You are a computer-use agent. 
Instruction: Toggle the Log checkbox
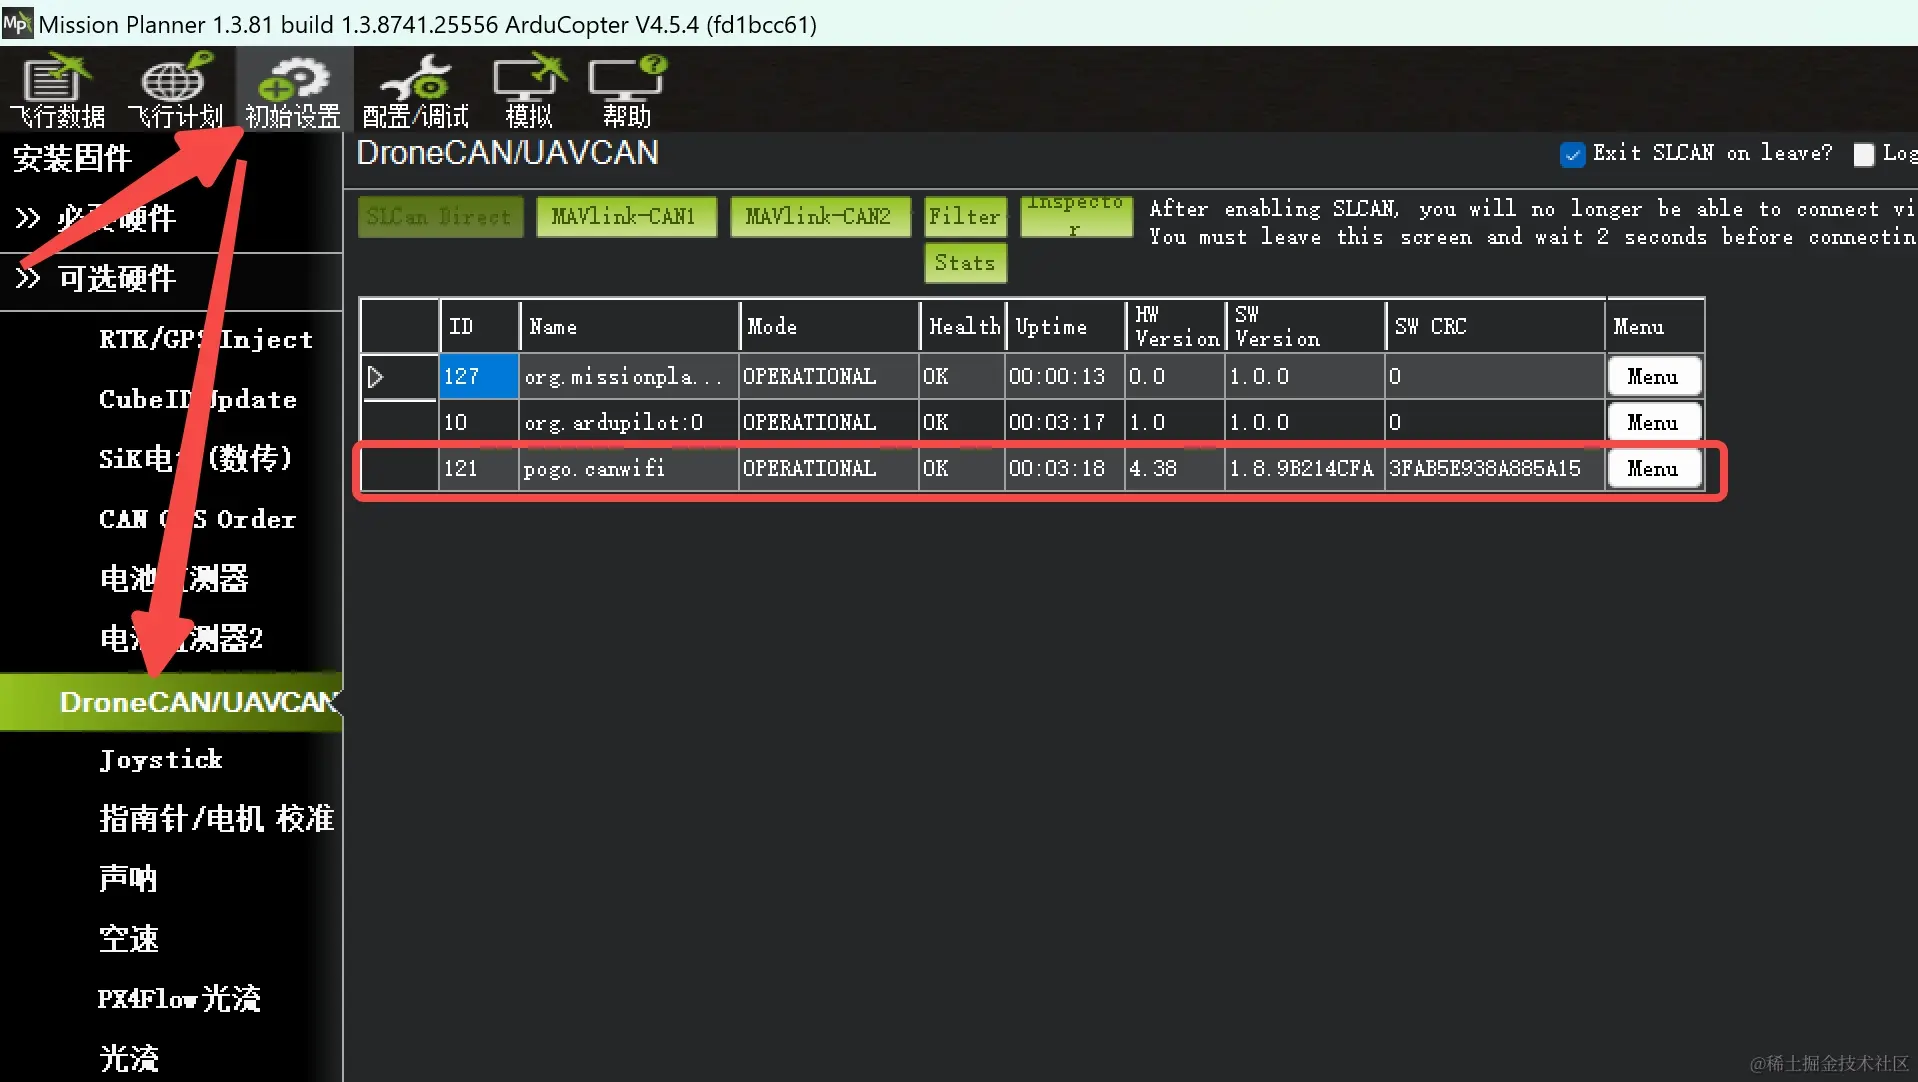point(1863,154)
